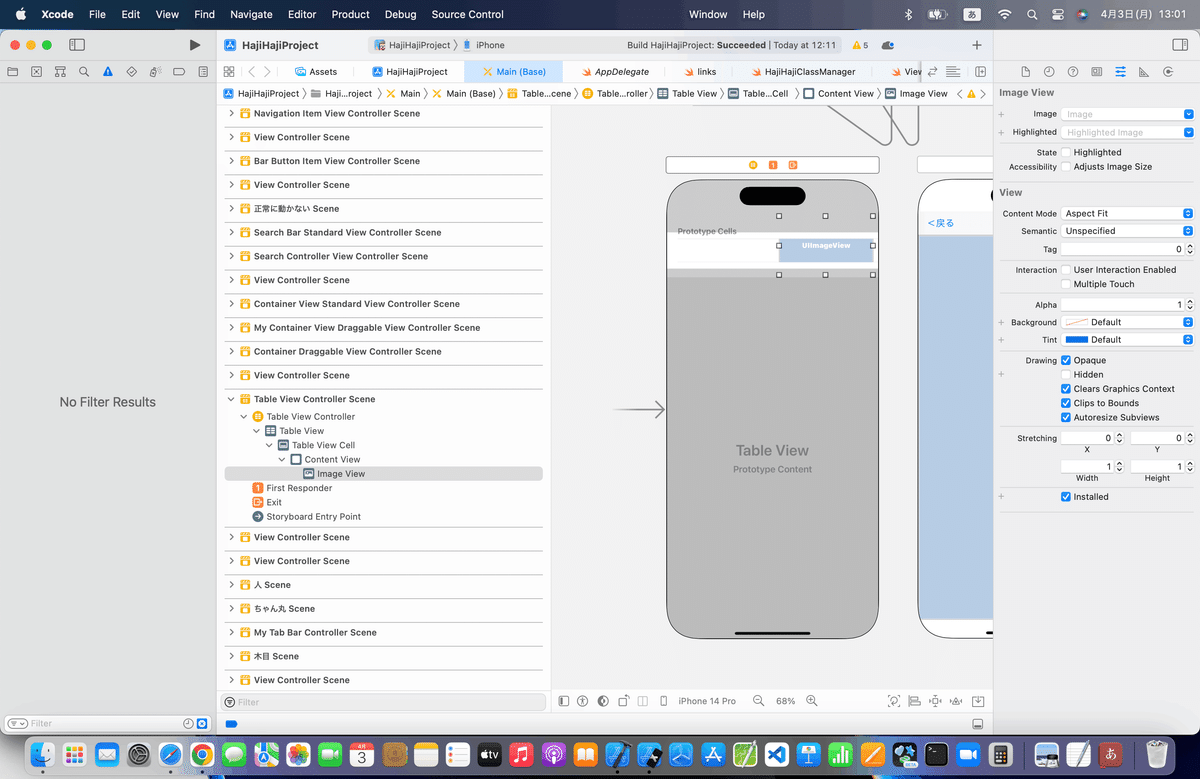Show the Connections inspector
1200x779 pixels.
pyautogui.click(x=1168, y=72)
